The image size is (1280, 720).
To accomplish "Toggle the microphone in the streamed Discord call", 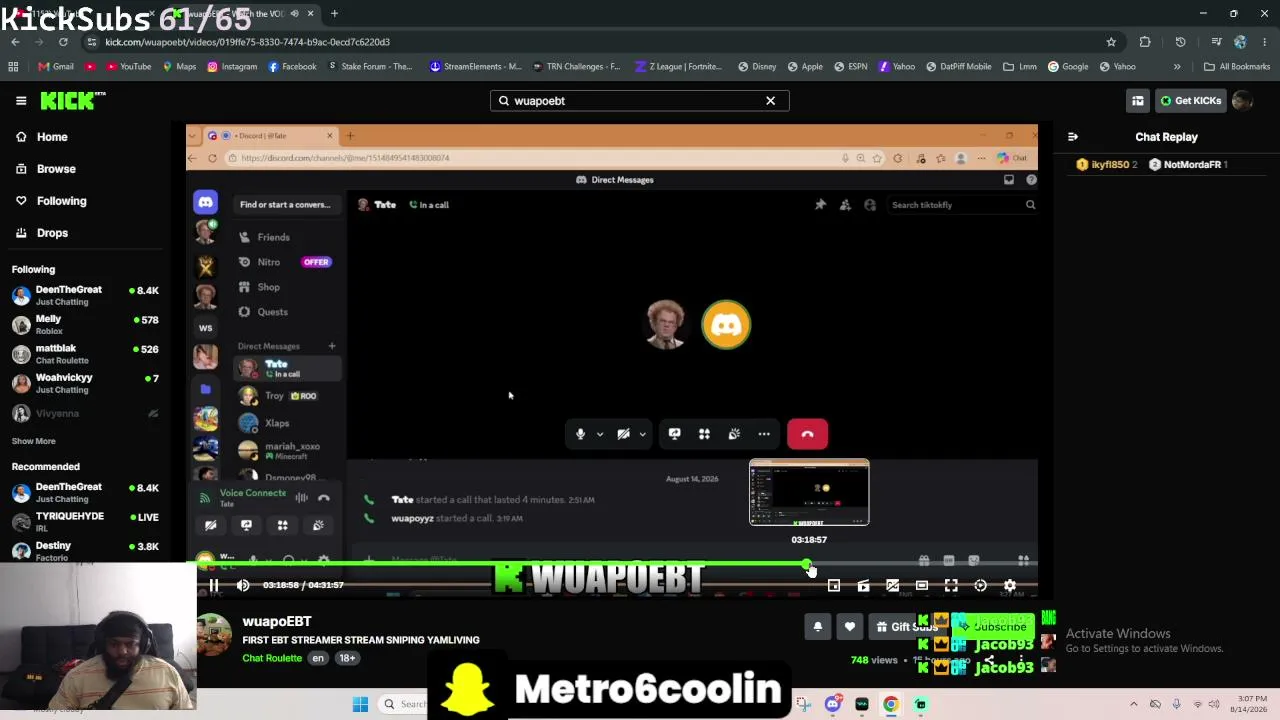I will pyautogui.click(x=580, y=434).
